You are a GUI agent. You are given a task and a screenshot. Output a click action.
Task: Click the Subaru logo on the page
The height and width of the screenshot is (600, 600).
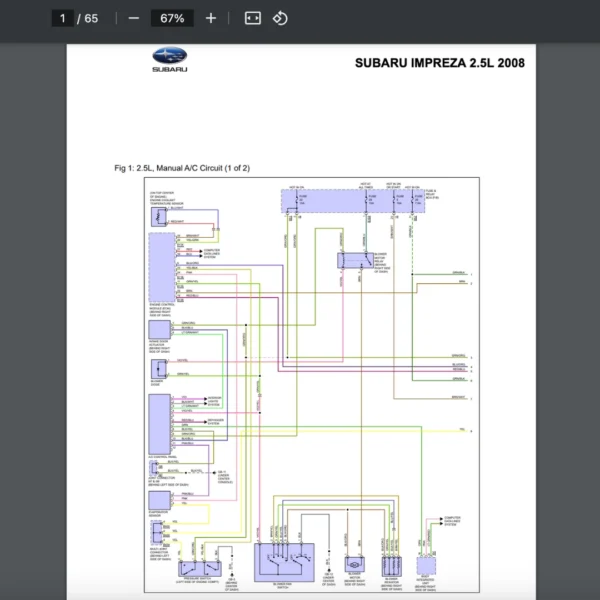tap(170, 60)
